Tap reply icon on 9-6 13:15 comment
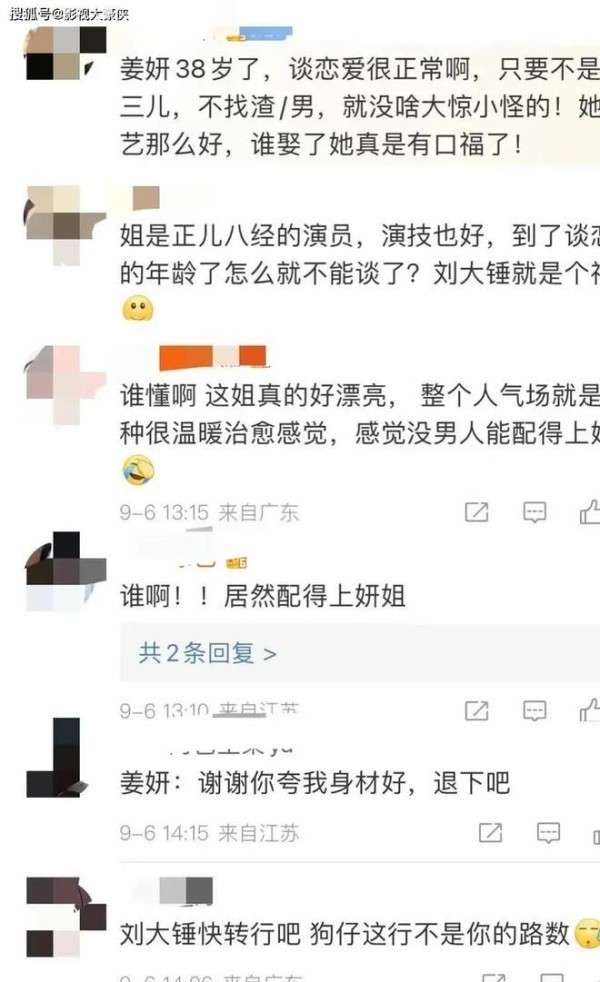The height and width of the screenshot is (982, 600). (x=534, y=512)
